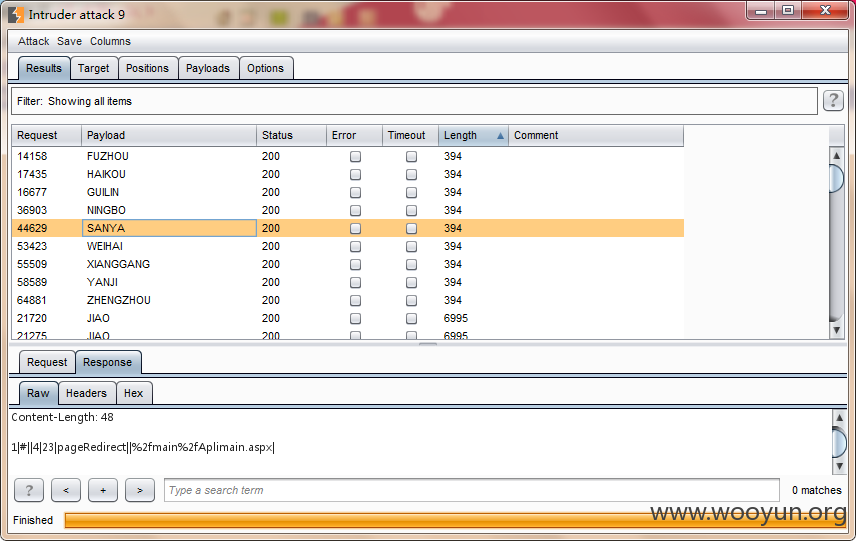Select the NINGBO payload row
Image resolution: width=856 pixels, height=541 pixels.
click(347, 210)
